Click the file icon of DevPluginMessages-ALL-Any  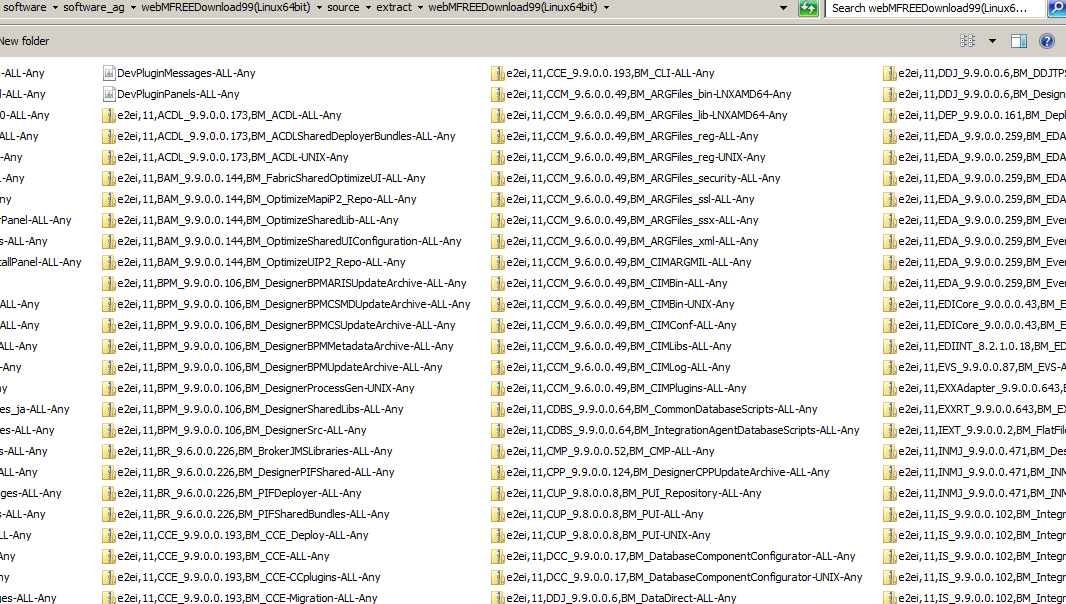point(108,73)
